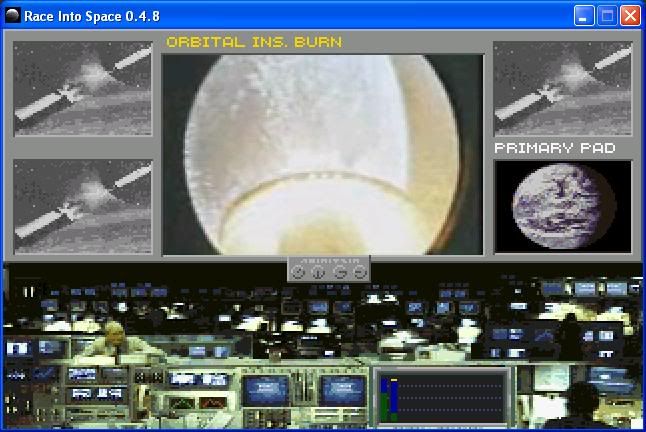Click the rightmost dial in the gauge panel
This screenshot has height=432, width=646.
(x=360, y=272)
